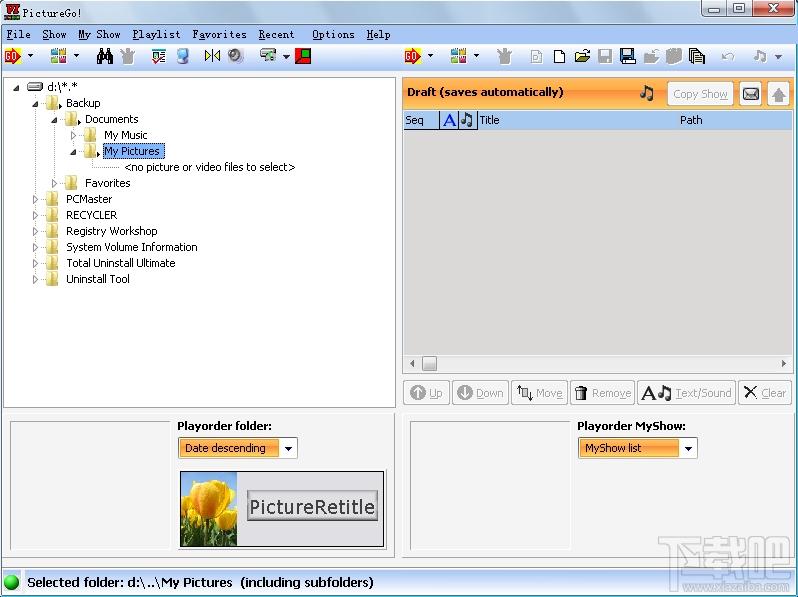Click the checklist icon with red checkmark
798x597 pixels.
point(159,56)
